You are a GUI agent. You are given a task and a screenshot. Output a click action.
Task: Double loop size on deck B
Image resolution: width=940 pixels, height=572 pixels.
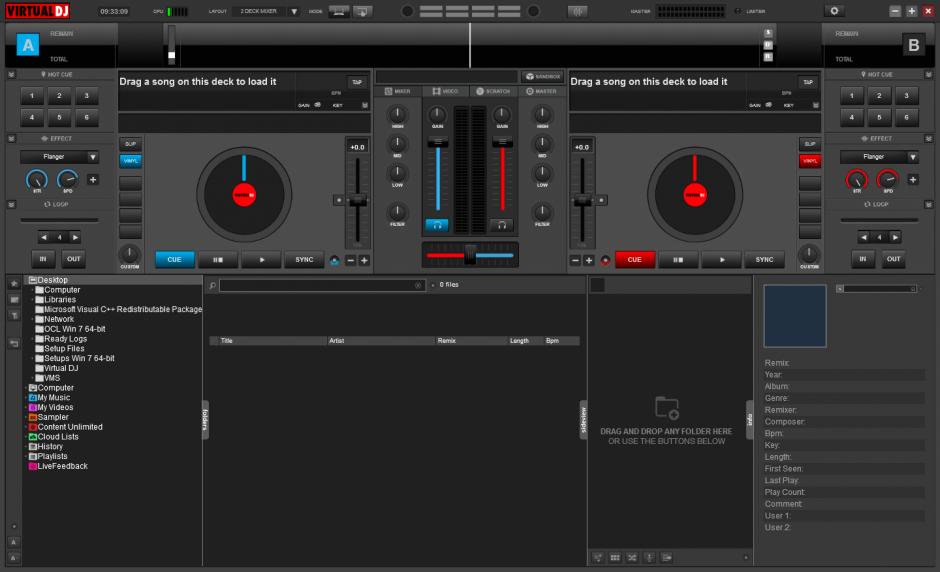click(895, 237)
